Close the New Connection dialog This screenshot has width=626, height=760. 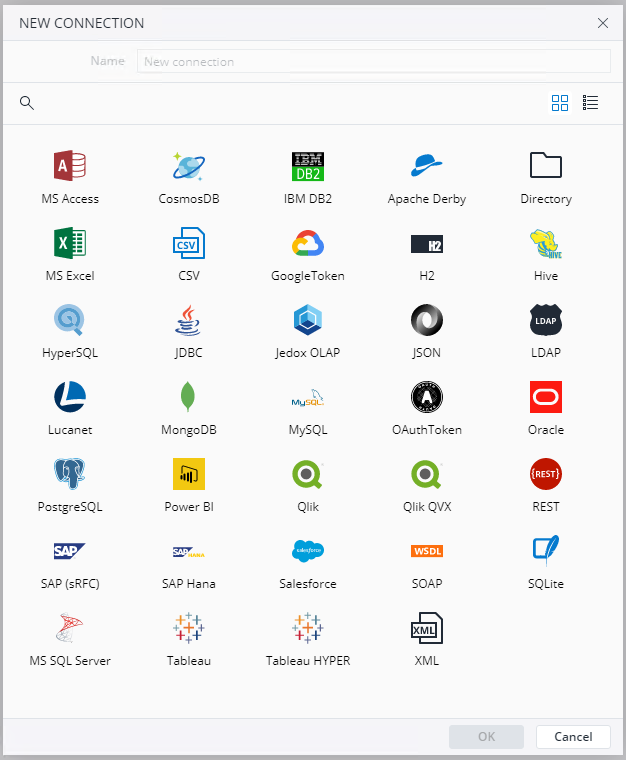603,23
